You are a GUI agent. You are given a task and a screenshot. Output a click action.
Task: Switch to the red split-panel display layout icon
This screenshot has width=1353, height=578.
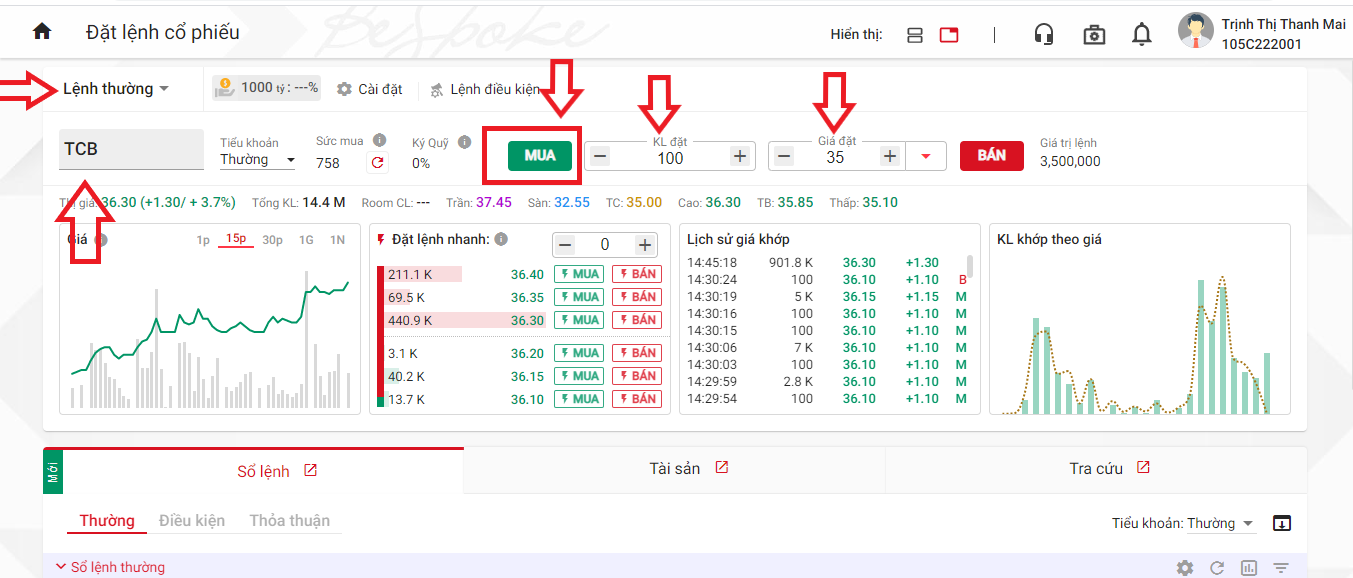coord(949,34)
